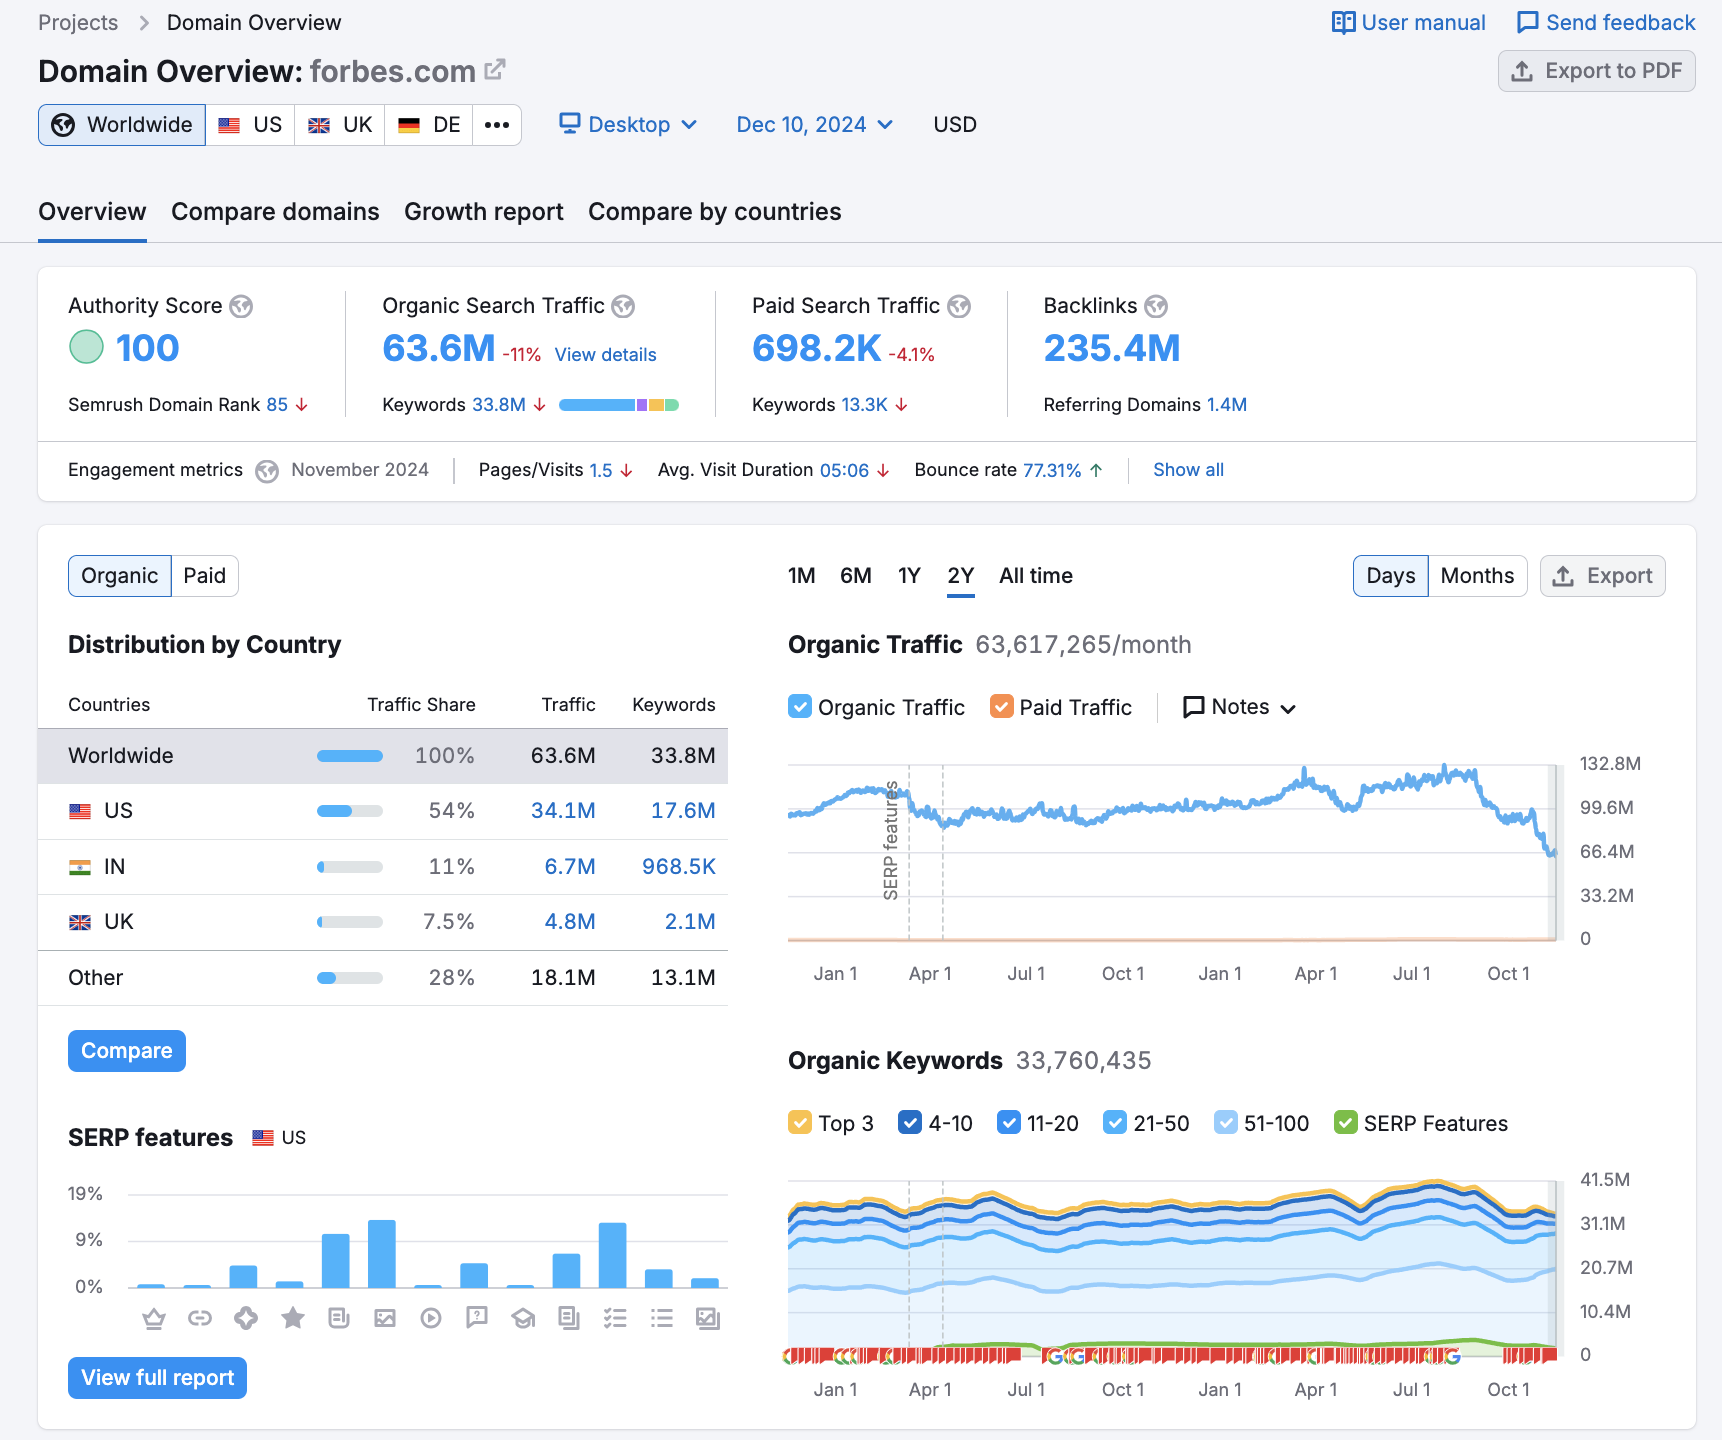
Task: Select the UK database button
Action: coord(340,125)
